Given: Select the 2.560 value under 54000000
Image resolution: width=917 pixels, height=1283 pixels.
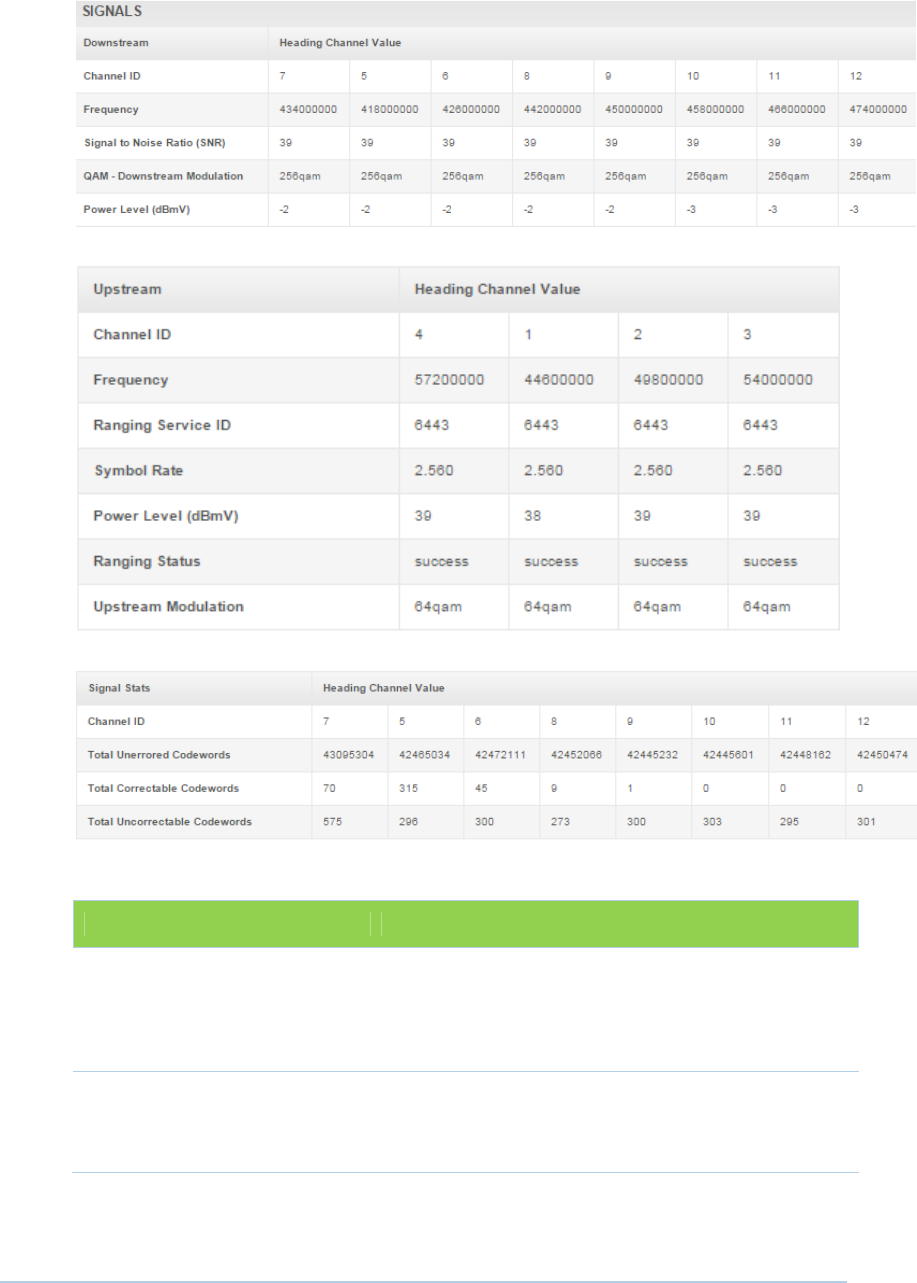Looking at the screenshot, I should [763, 471].
